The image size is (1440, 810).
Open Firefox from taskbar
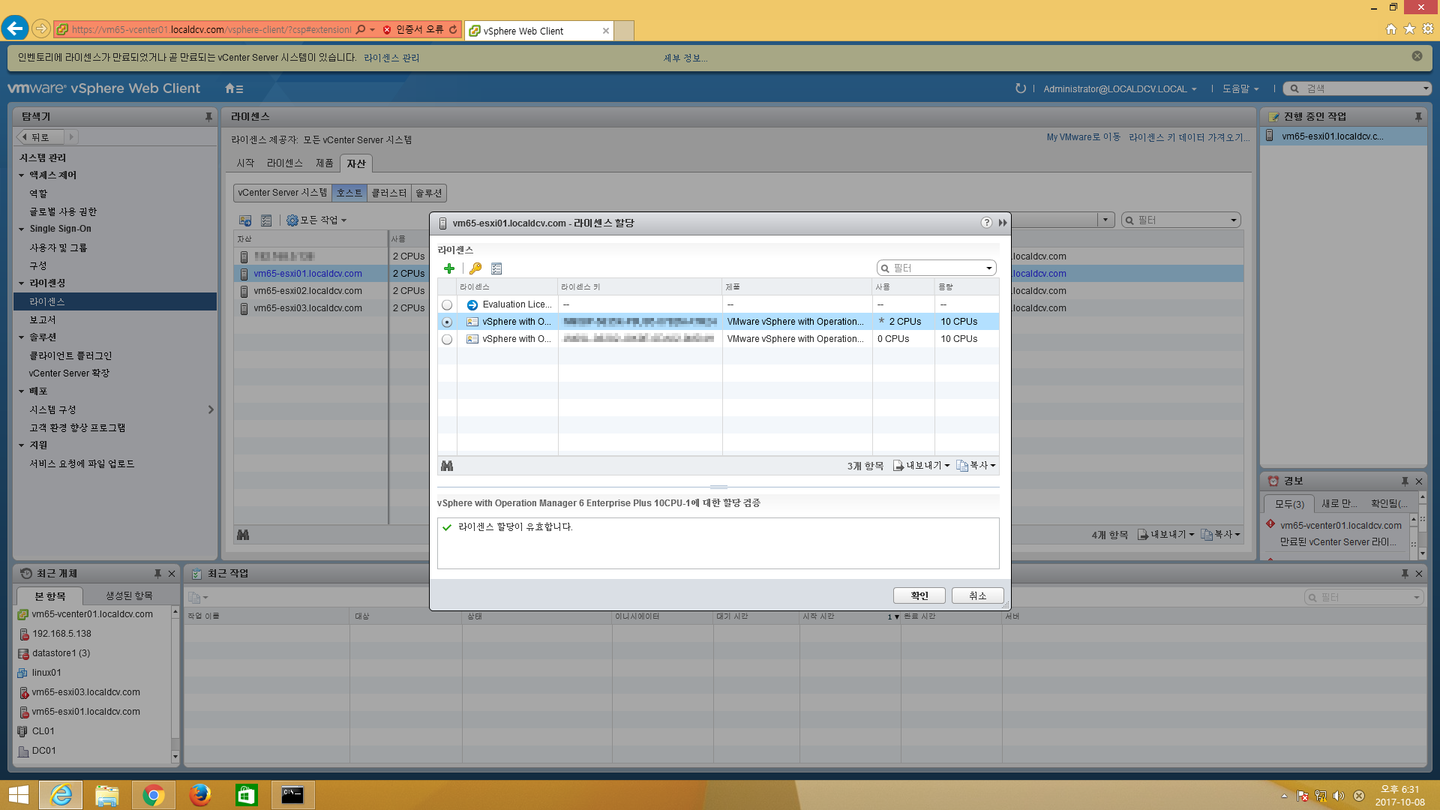[200, 794]
